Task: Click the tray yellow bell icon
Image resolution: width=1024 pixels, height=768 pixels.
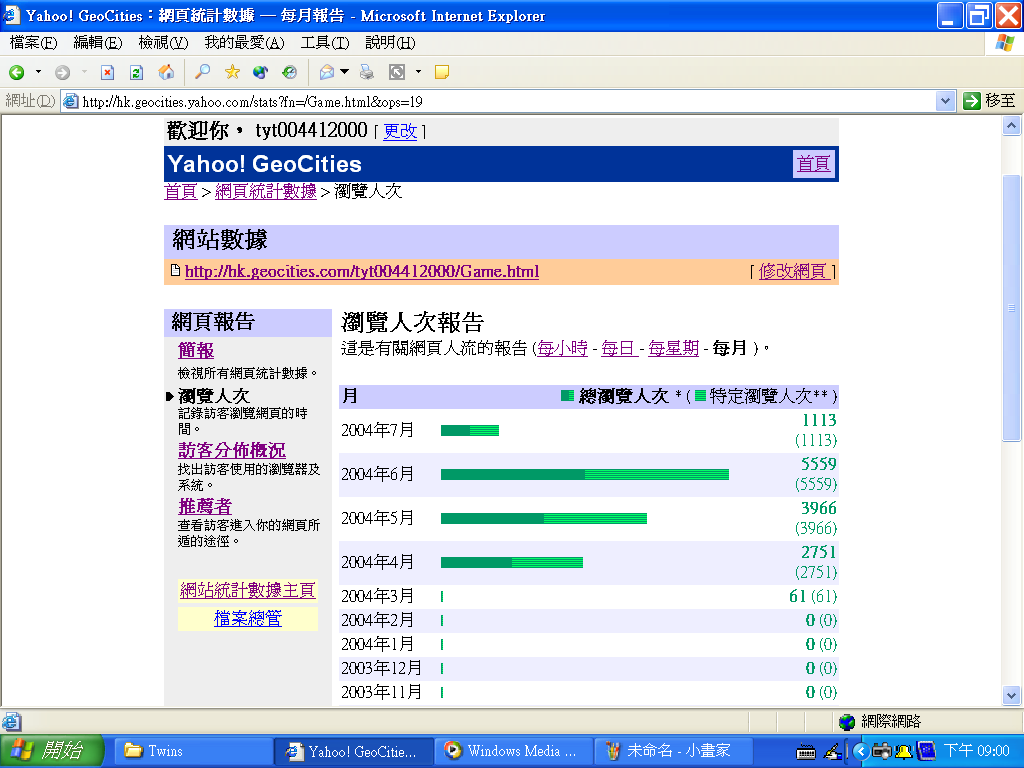Action: click(904, 752)
